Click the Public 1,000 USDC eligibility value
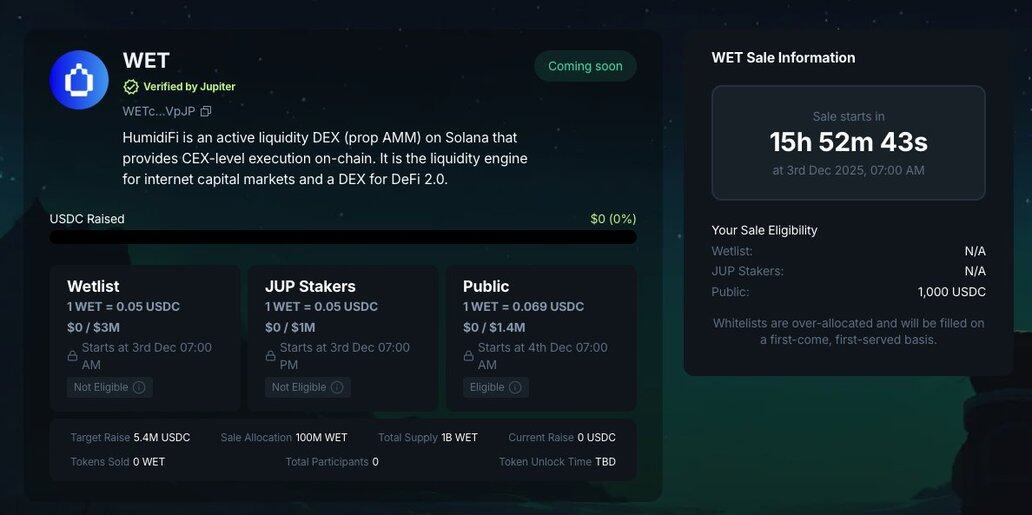Screen dimensions: 1032x515 (x=951, y=292)
